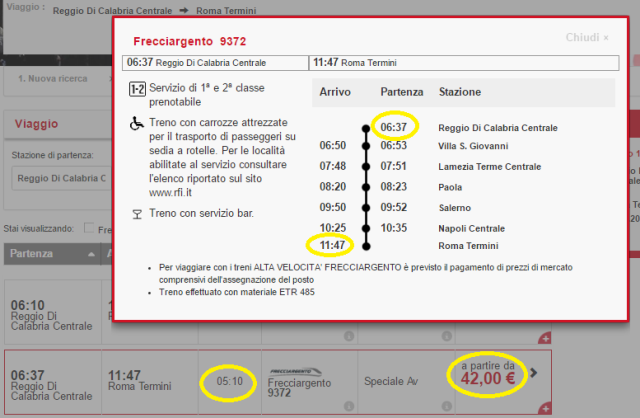Open the 42,00 € fare arrow chevron
This screenshot has height=418, width=640.
click(x=533, y=373)
